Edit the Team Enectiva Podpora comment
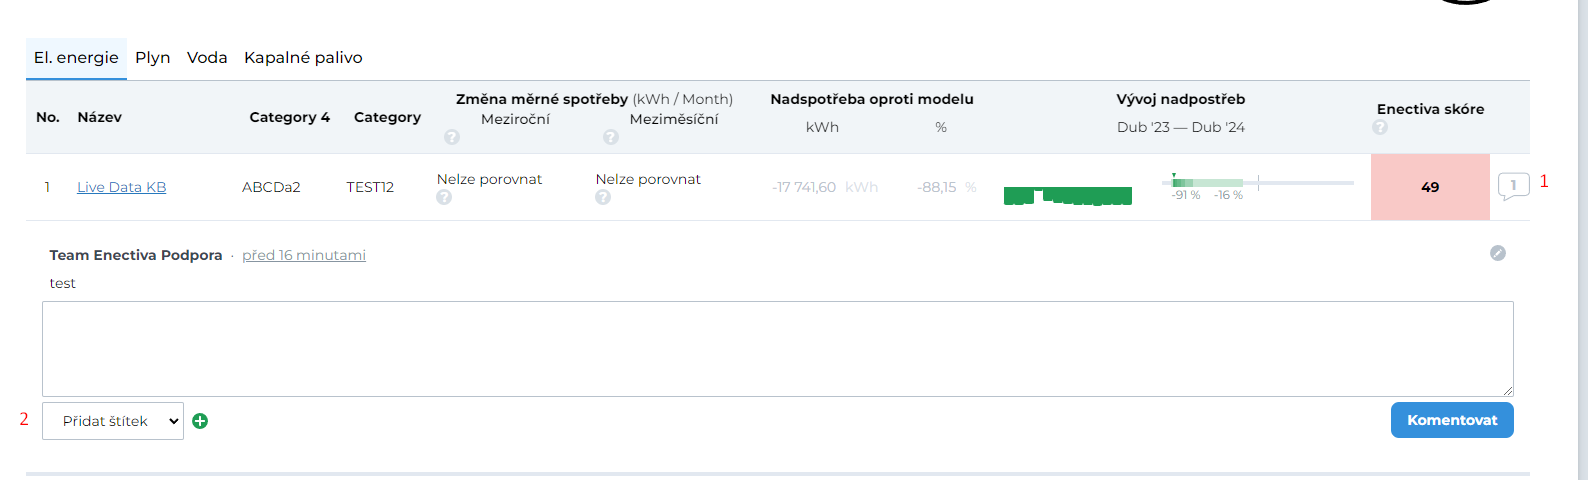 (x=1498, y=253)
